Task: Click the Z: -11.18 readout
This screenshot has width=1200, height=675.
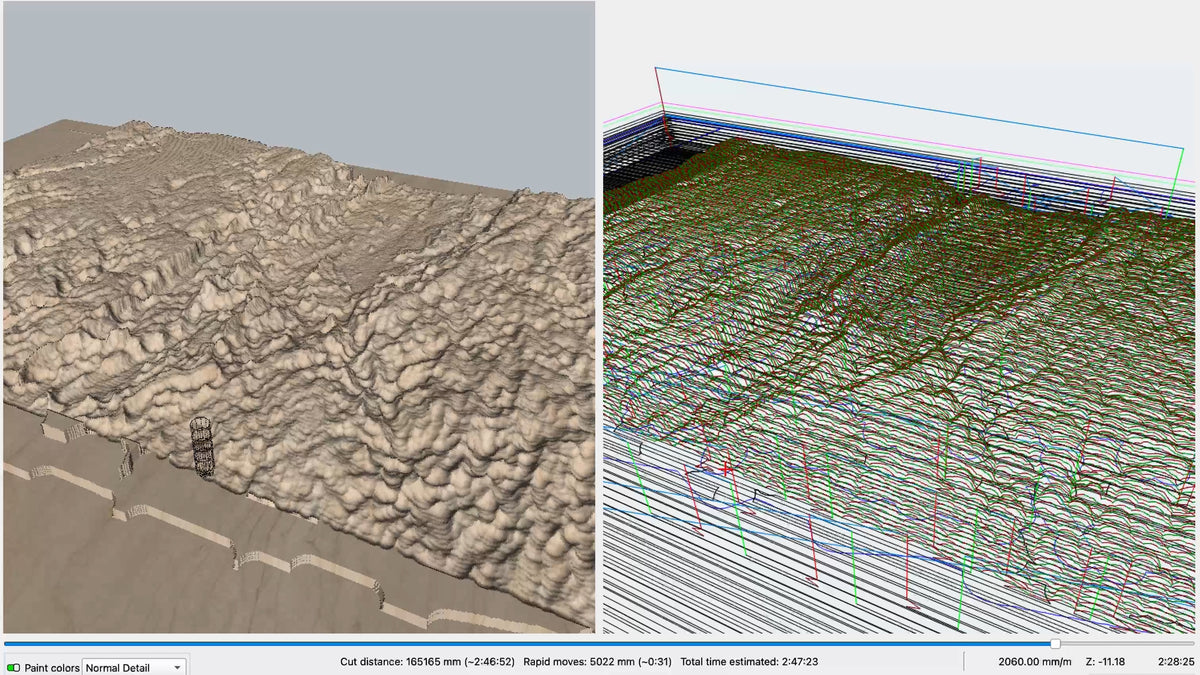Action: [1105, 662]
